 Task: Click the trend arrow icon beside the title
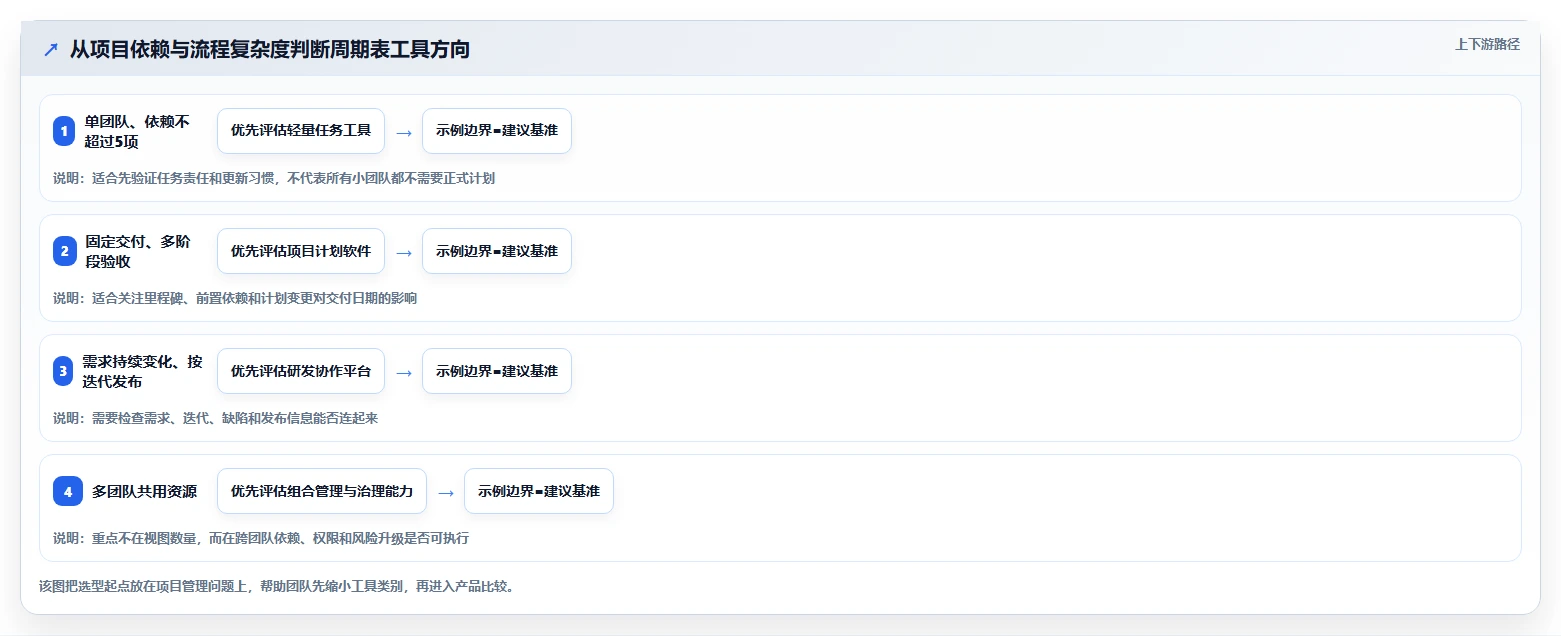tap(50, 49)
